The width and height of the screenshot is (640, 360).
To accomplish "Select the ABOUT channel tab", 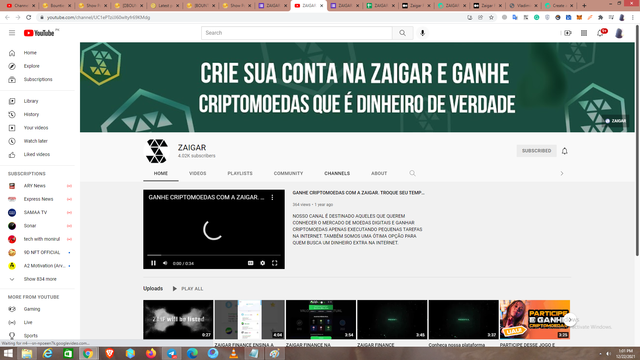I will pos(379,173).
